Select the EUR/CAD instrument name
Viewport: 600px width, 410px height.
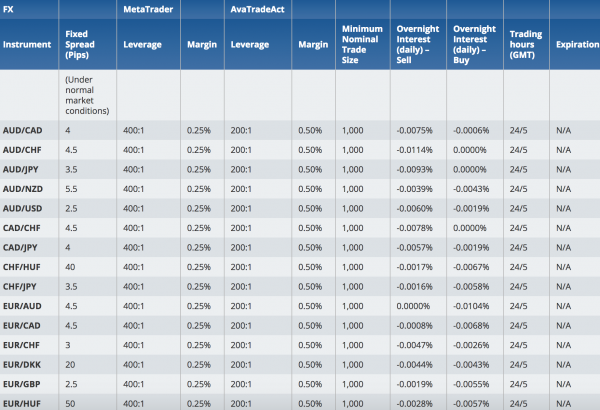21,325
